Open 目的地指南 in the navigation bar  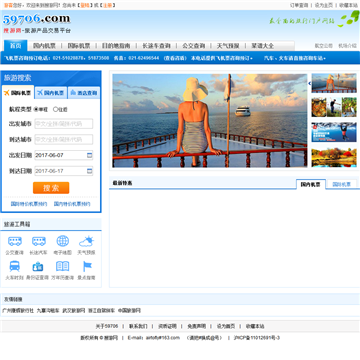tap(116, 46)
